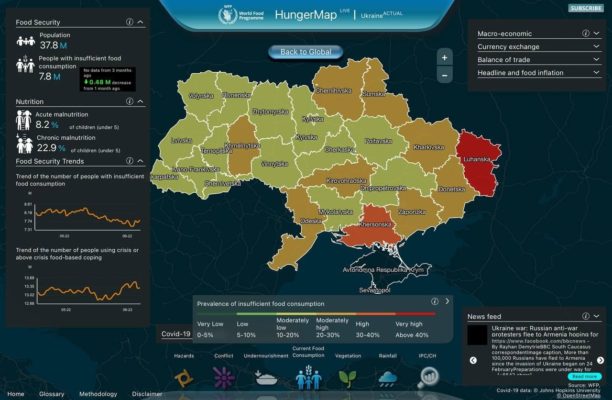Select the Undernourishment bowl icon
Image resolution: width=612 pixels, height=400 pixels.
(x=266, y=377)
